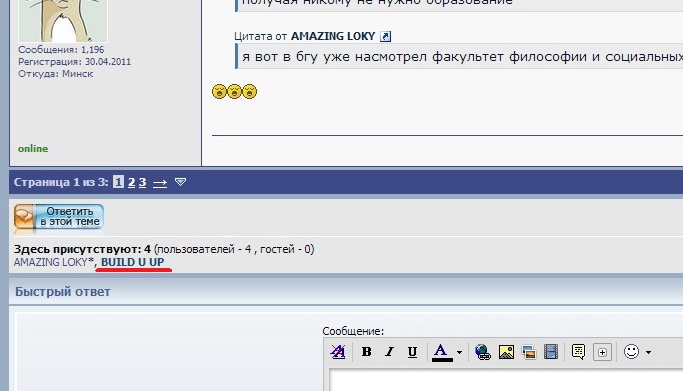Viewport: 683px width, 391px height.
Task: Go to page 3 of the thread
Action: [142, 182]
